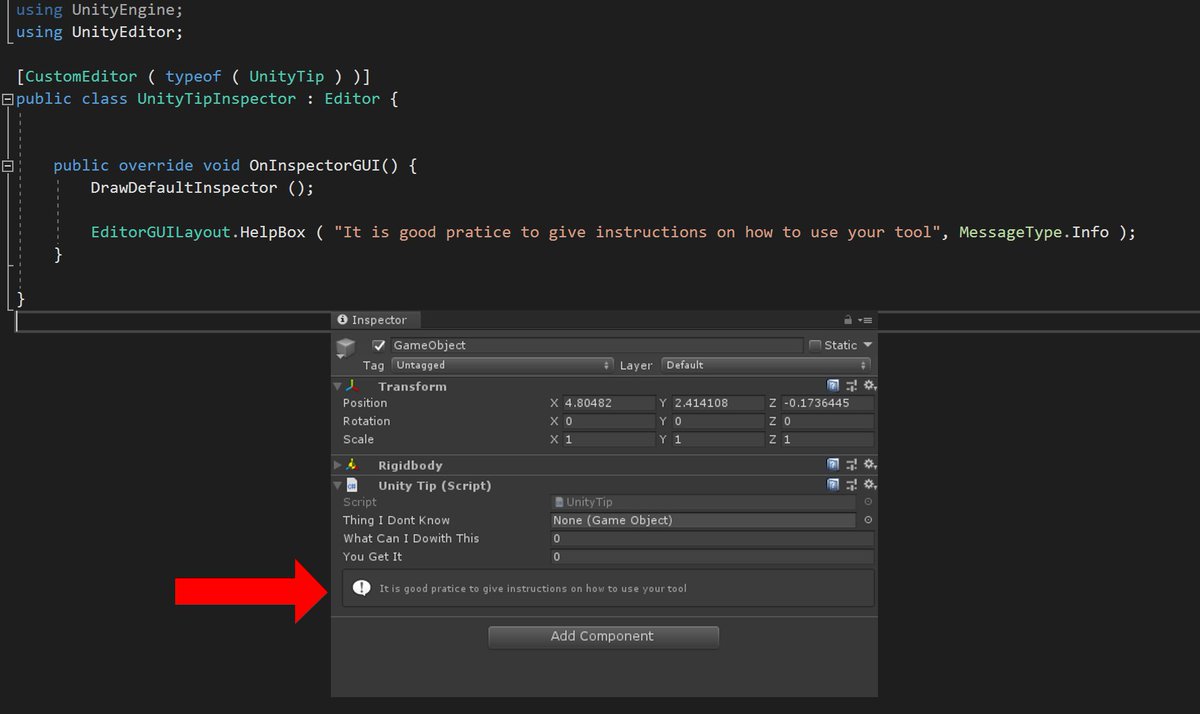This screenshot has width=1200, height=714.
Task: Click the Rotation Z field
Action: coord(827,421)
